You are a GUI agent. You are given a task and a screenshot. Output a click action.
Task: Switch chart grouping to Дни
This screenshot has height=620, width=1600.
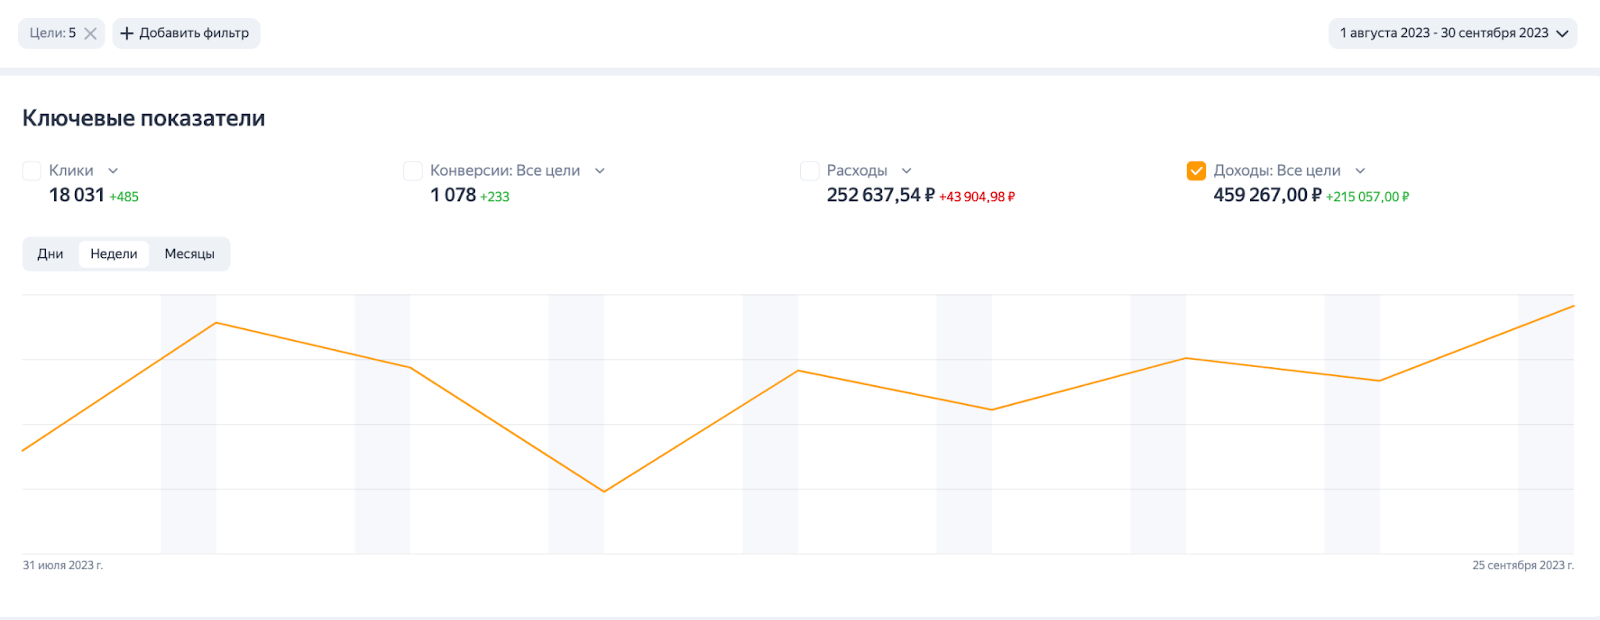coord(50,254)
